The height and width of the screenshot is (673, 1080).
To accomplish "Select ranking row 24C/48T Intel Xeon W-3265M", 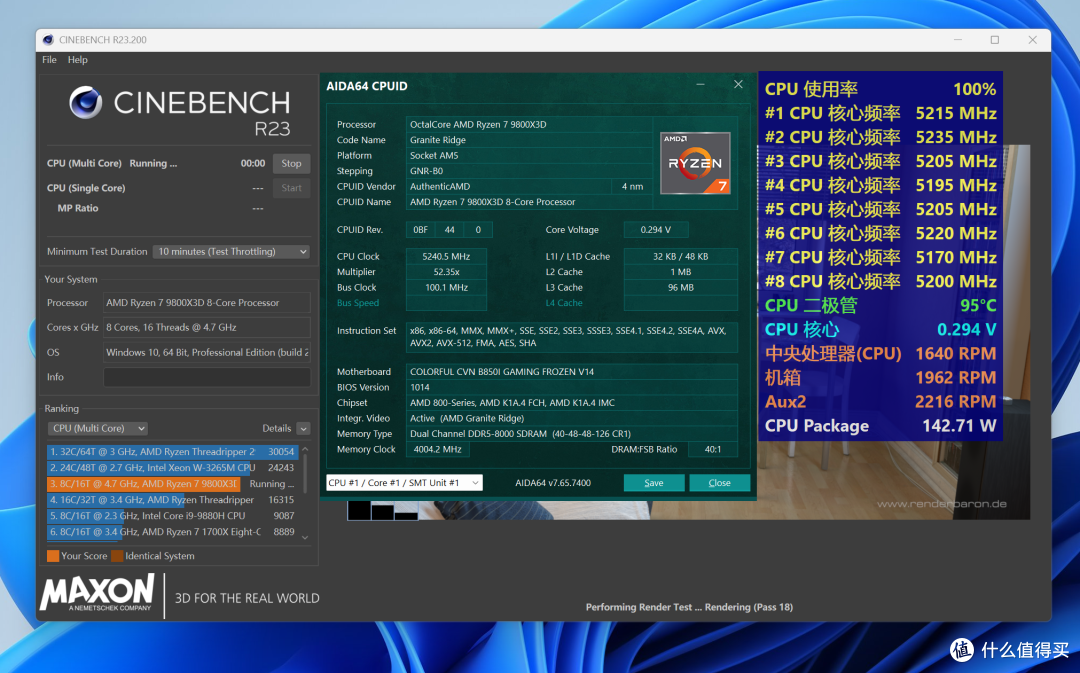I will click(x=172, y=468).
